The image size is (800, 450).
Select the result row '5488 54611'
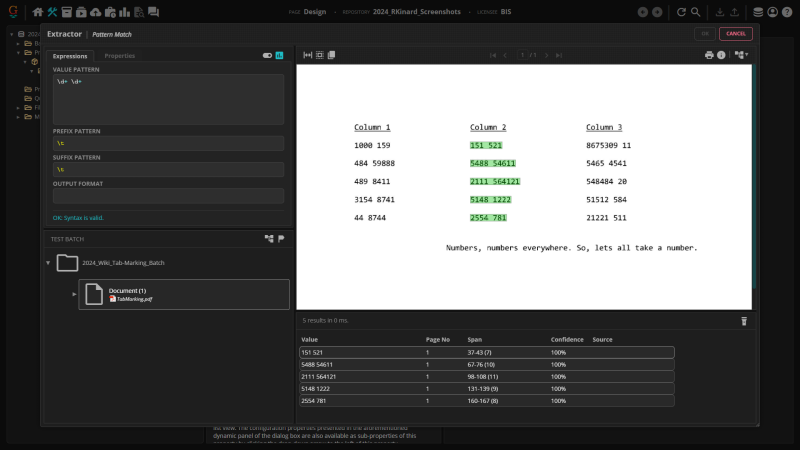pyautogui.click(x=487, y=365)
